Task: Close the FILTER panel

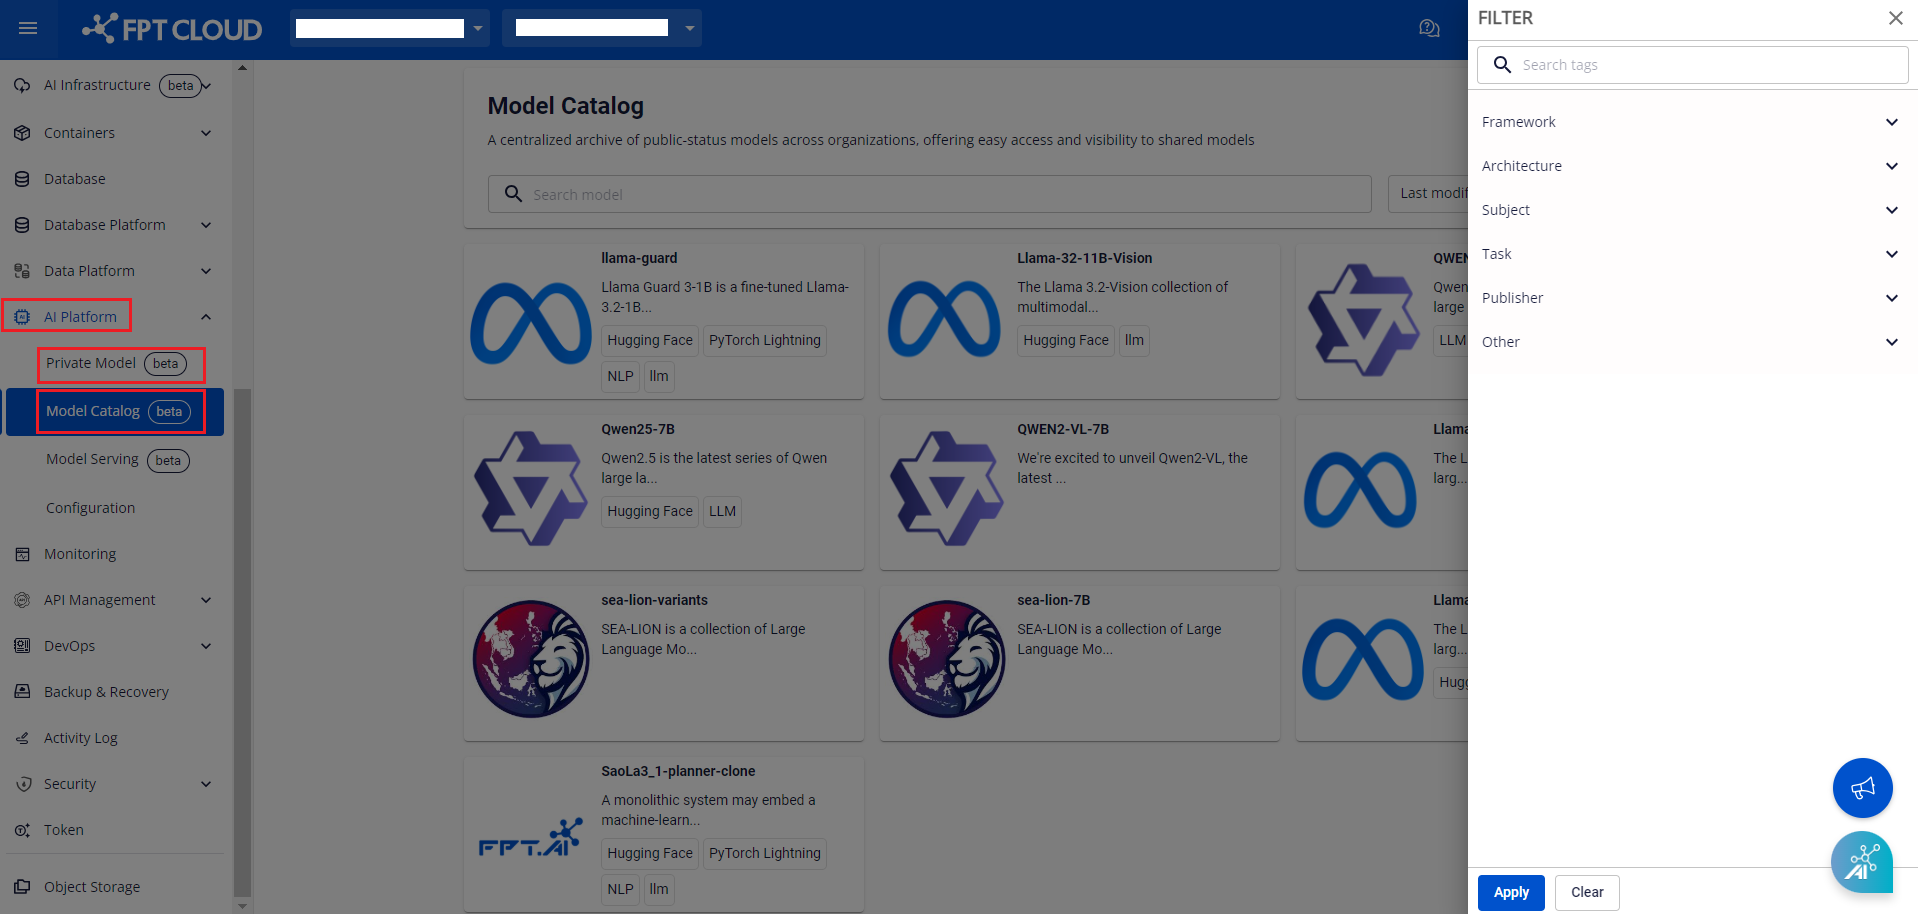Action: coord(1895,18)
